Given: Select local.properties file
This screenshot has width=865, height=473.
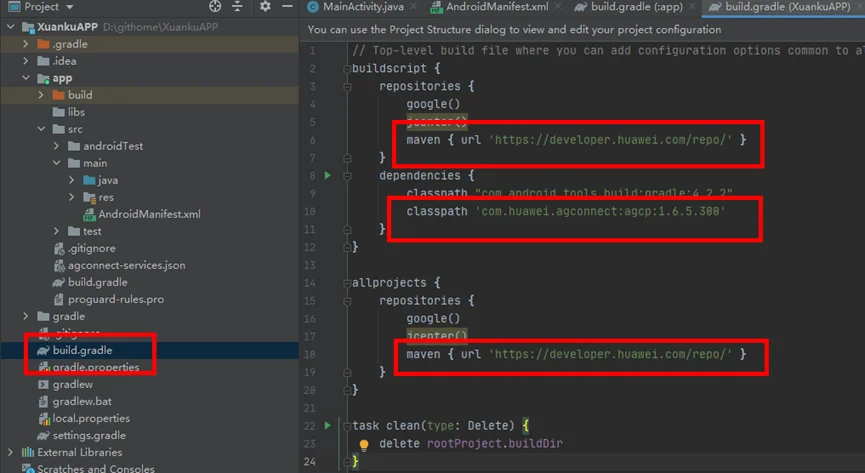Looking at the screenshot, I should point(91,418).
